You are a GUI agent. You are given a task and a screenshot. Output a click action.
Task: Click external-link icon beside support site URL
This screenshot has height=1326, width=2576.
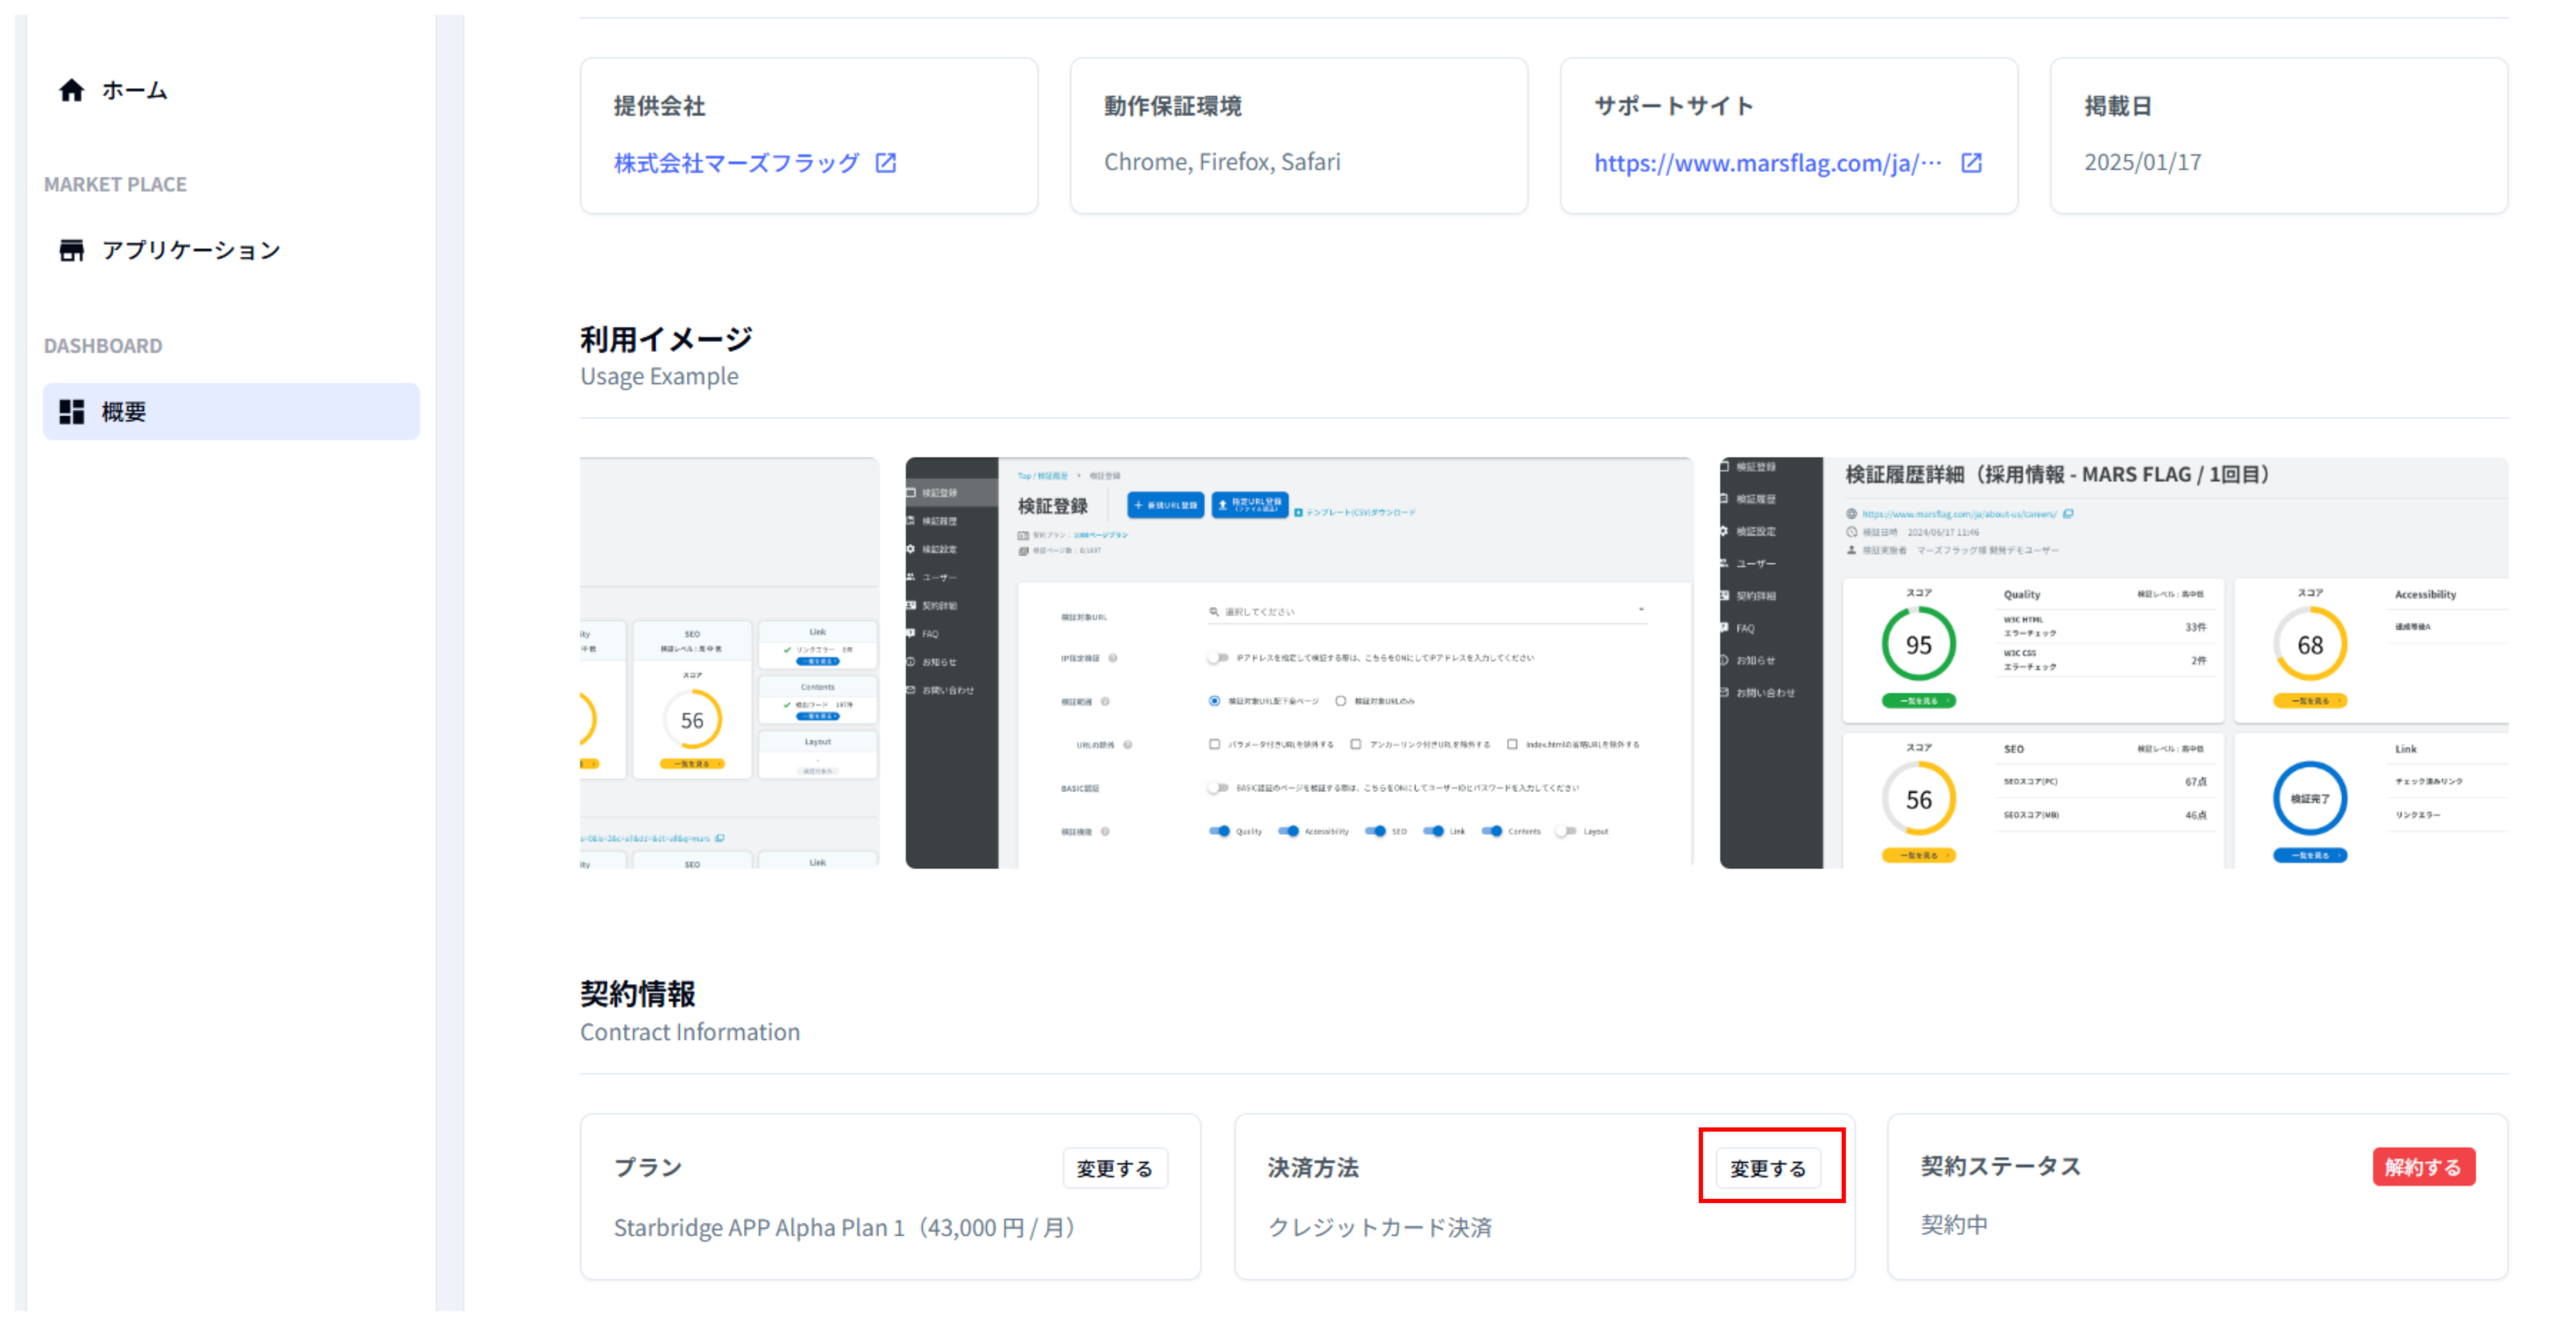1971,163
